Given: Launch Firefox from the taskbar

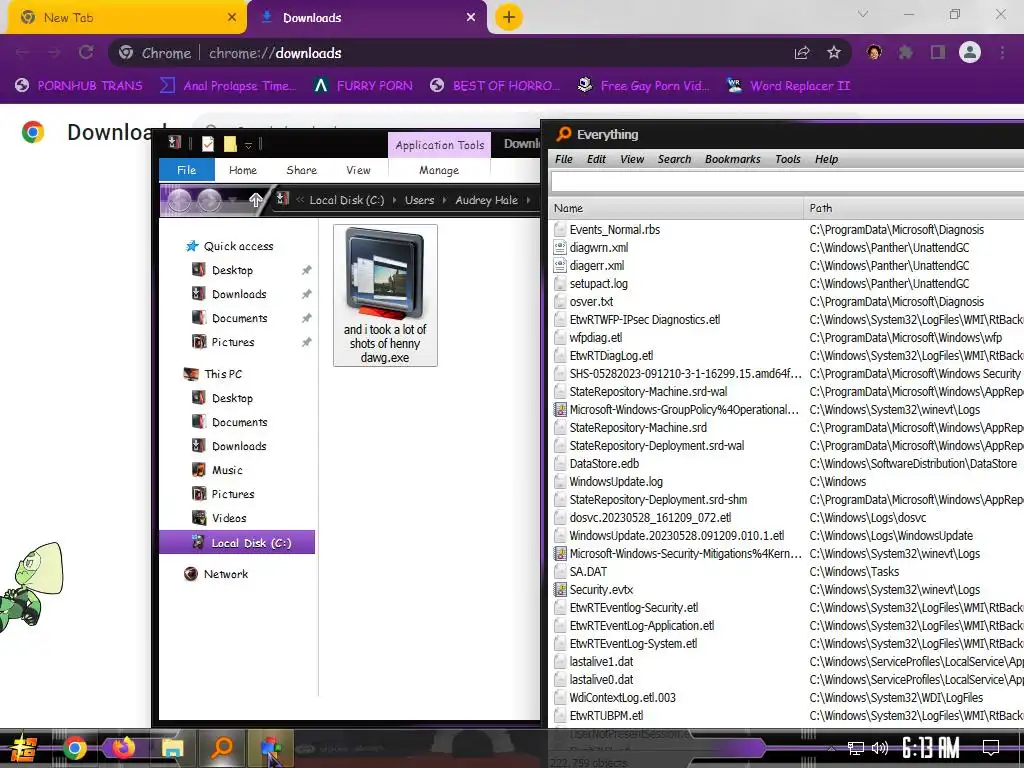Looking at the screenshot, I should tap(123, 748).
